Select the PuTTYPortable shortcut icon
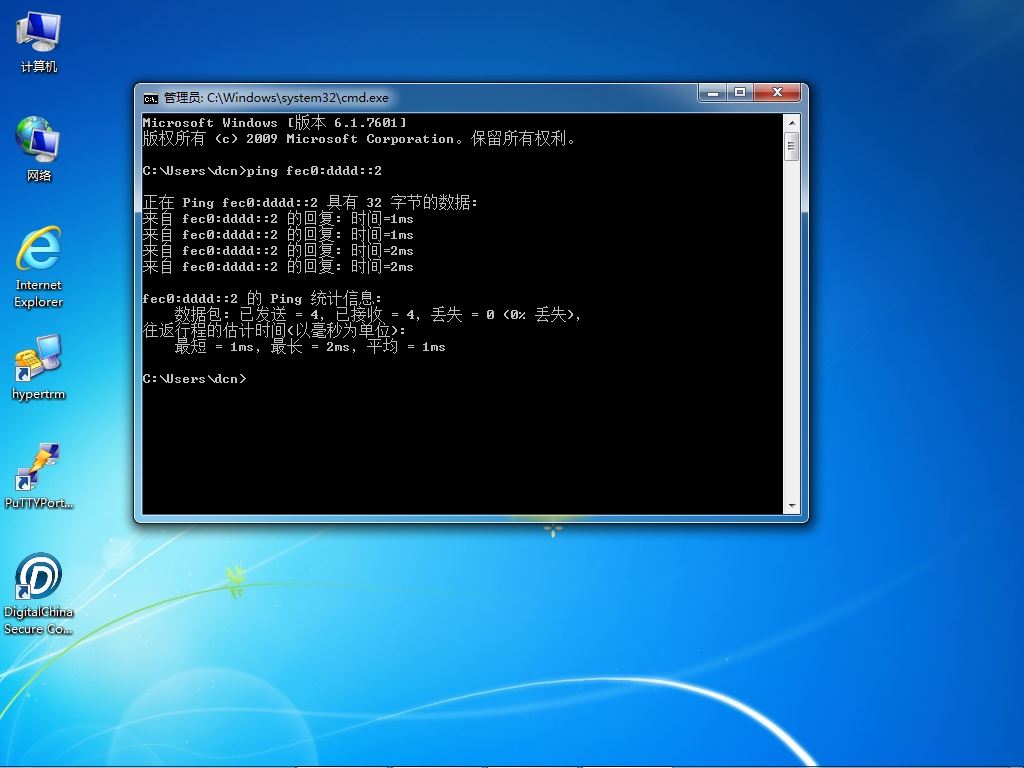Screen dimensions: 1024x768 39,475
